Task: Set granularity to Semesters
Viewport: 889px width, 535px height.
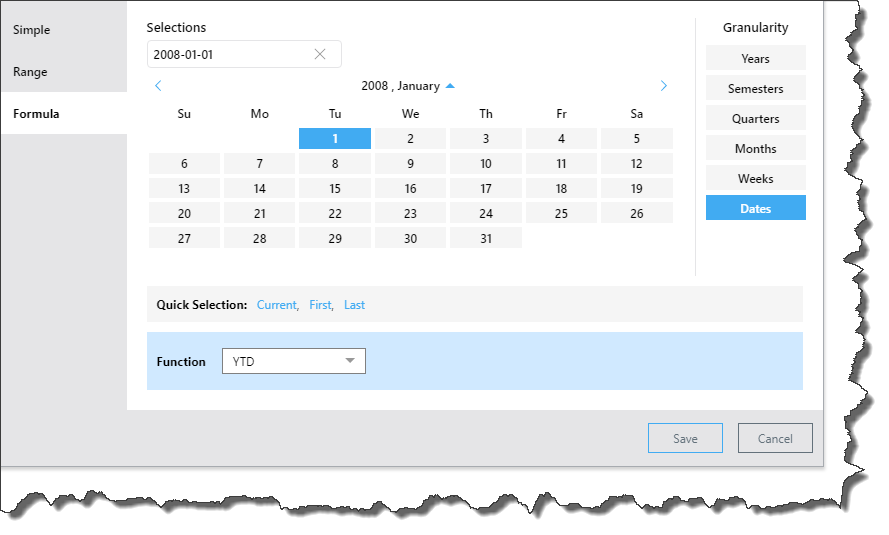Action: coord(755,88)
